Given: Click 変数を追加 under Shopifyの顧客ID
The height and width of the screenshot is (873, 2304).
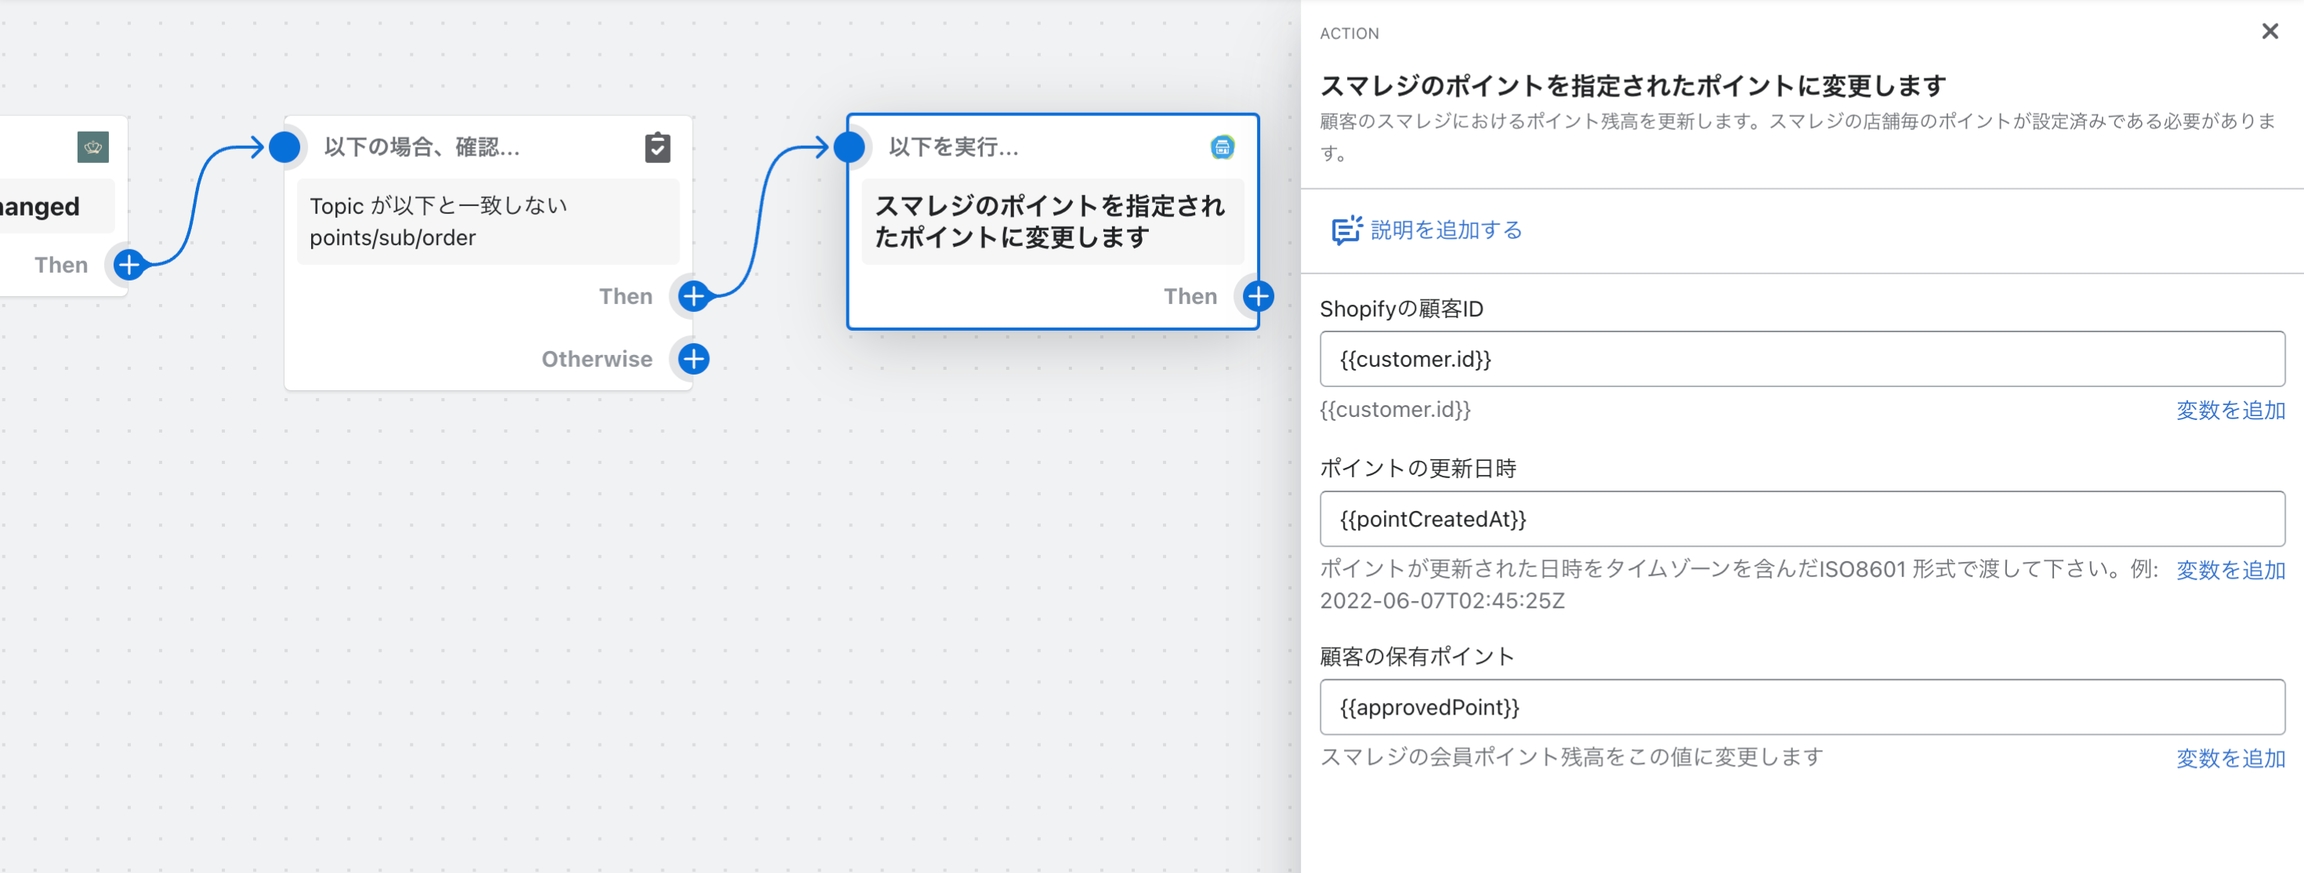Looking at the screenshot, I should 2231,410.
